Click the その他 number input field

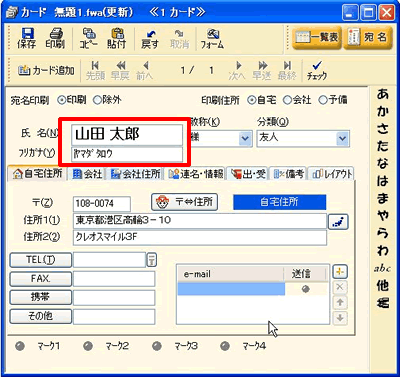pyautogui.click(x=114, y=316)
